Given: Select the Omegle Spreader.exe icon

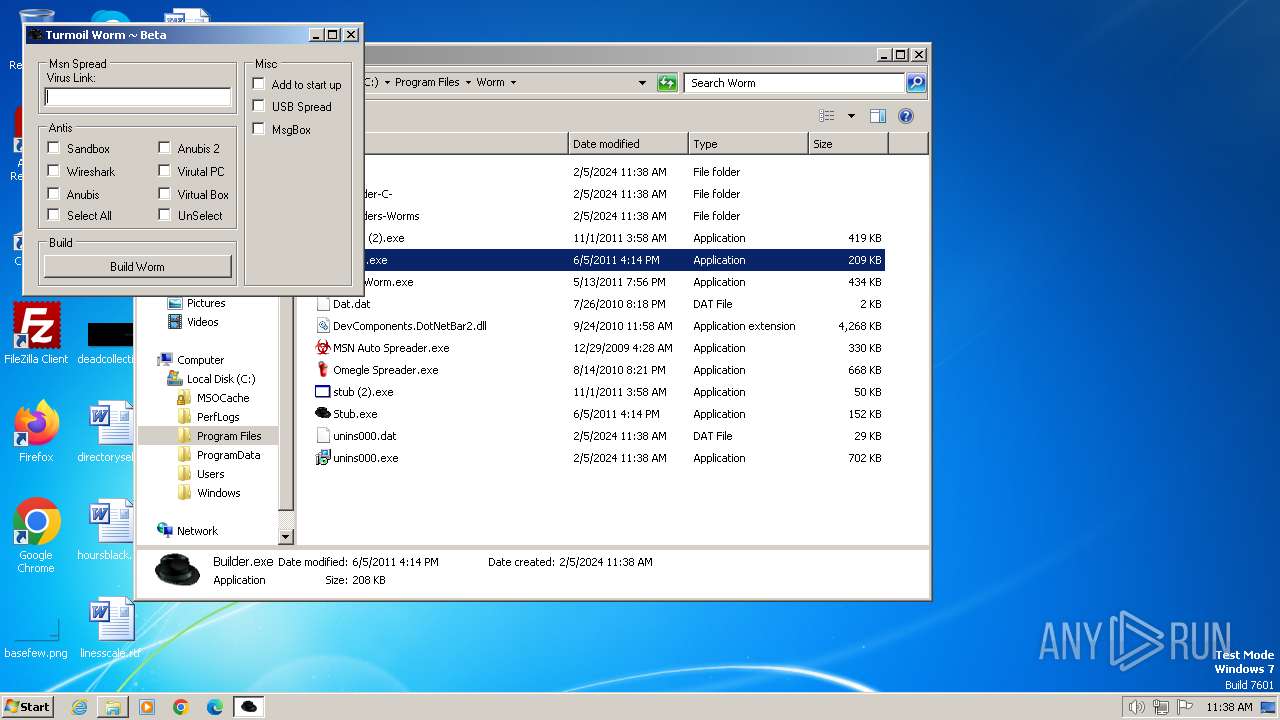Looking at the screenshot, I should [x=323, y=370].
